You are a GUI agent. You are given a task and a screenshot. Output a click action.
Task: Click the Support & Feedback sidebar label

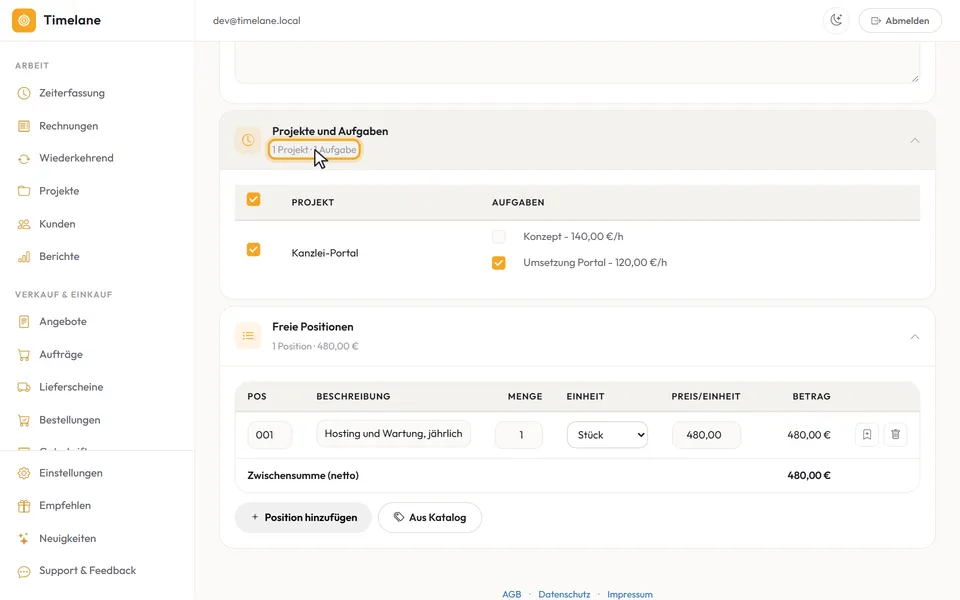point(88,571)
